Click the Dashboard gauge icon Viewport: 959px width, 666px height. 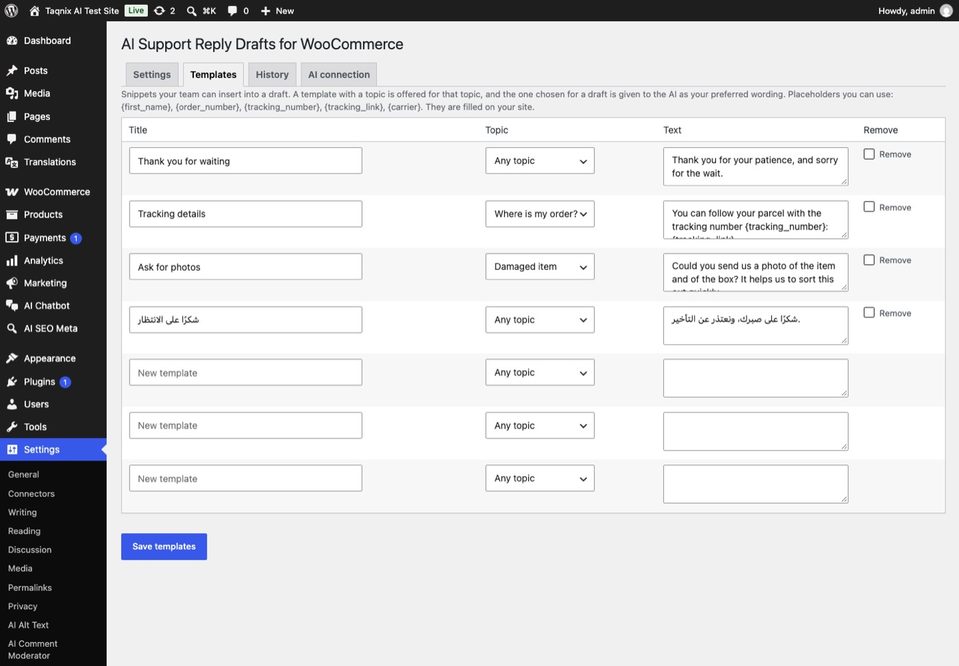pyautogui.click(x=12, y=40)
